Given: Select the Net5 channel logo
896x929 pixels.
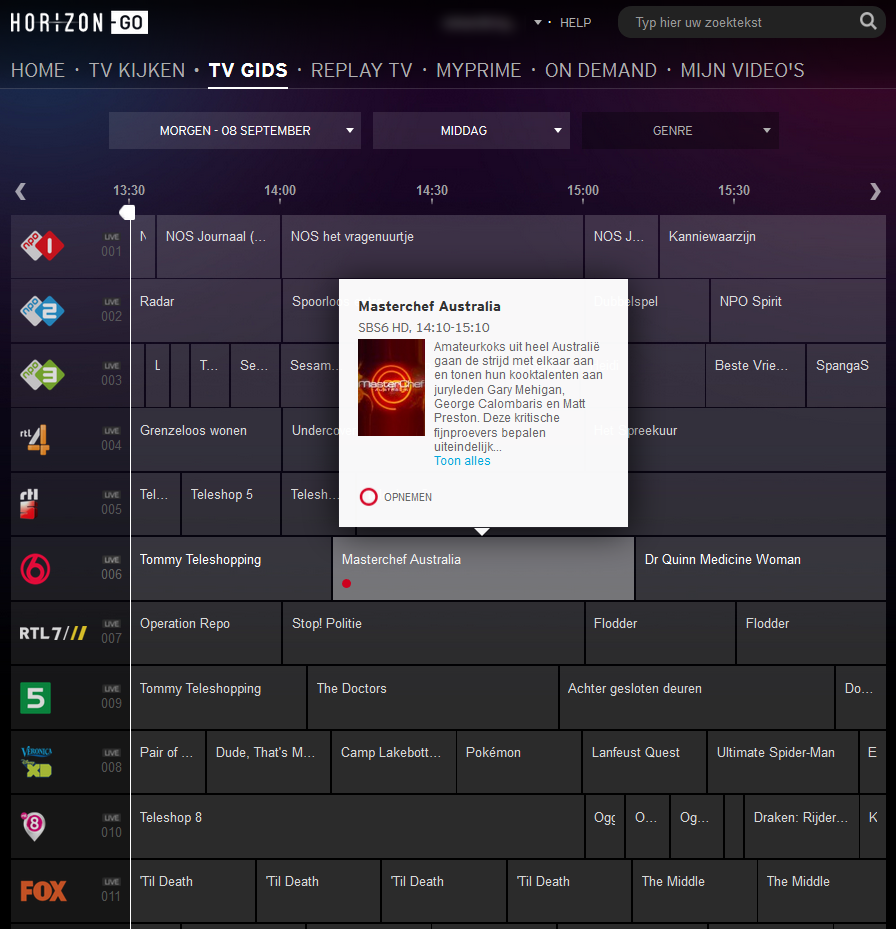Looking at the screenshot, I should pos(36,698).
